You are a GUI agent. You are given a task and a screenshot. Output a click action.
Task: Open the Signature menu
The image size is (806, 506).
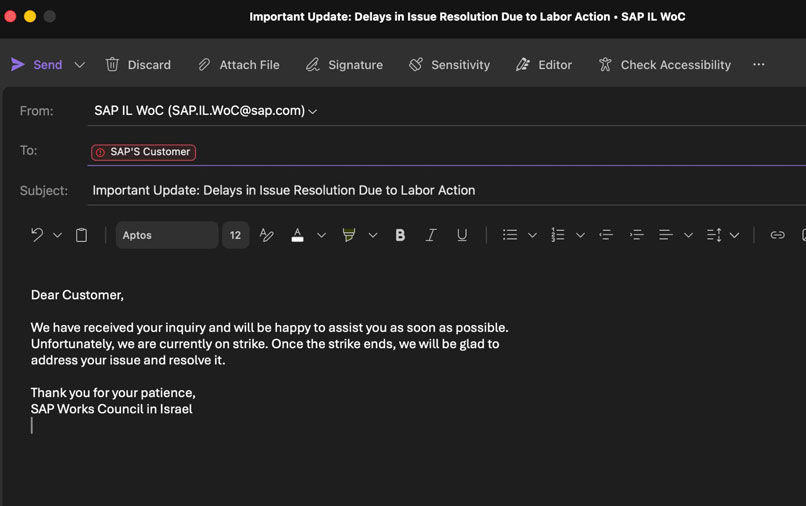(x=344, y=65)
